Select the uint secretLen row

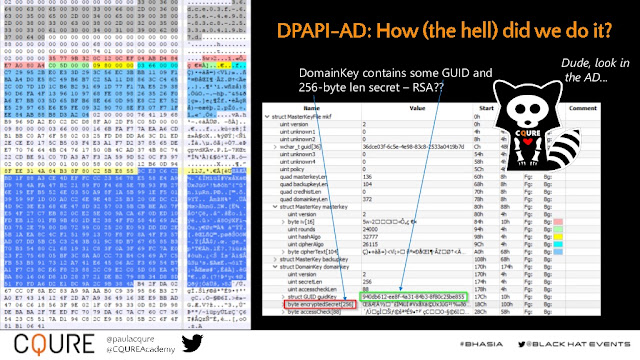[x=431, y=282]
